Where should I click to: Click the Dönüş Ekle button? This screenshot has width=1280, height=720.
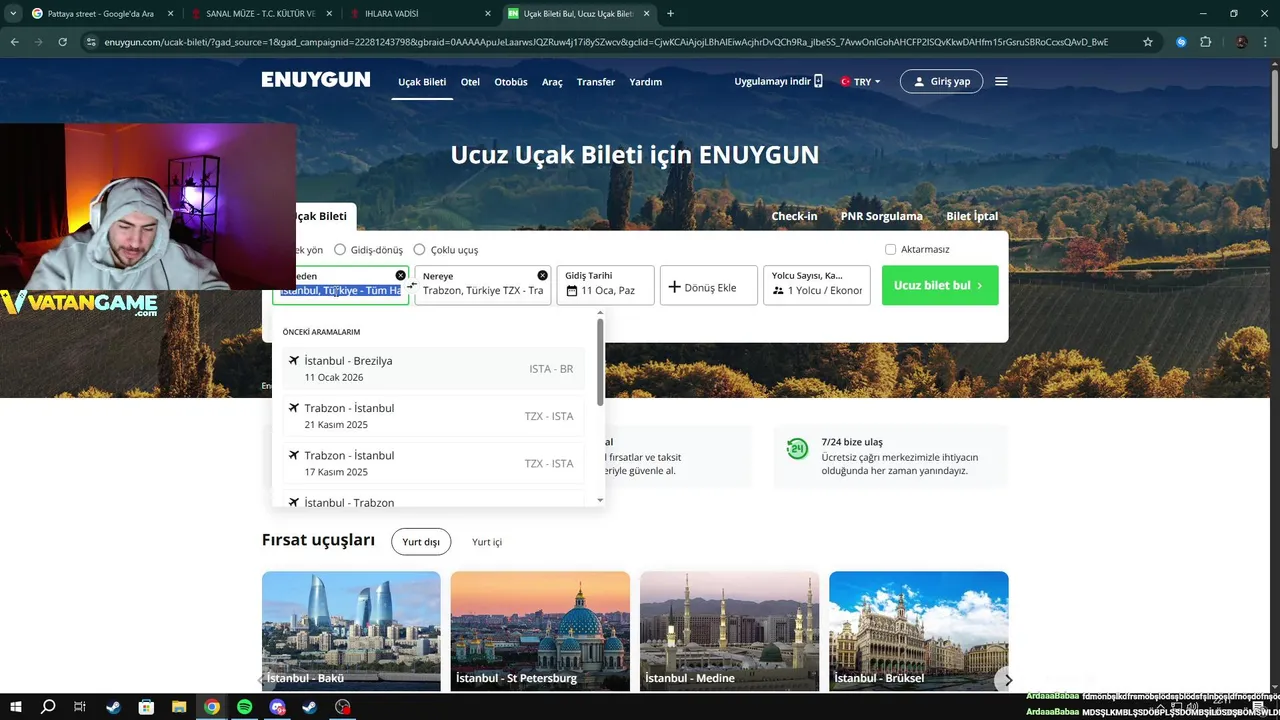[x=709, y=285]
